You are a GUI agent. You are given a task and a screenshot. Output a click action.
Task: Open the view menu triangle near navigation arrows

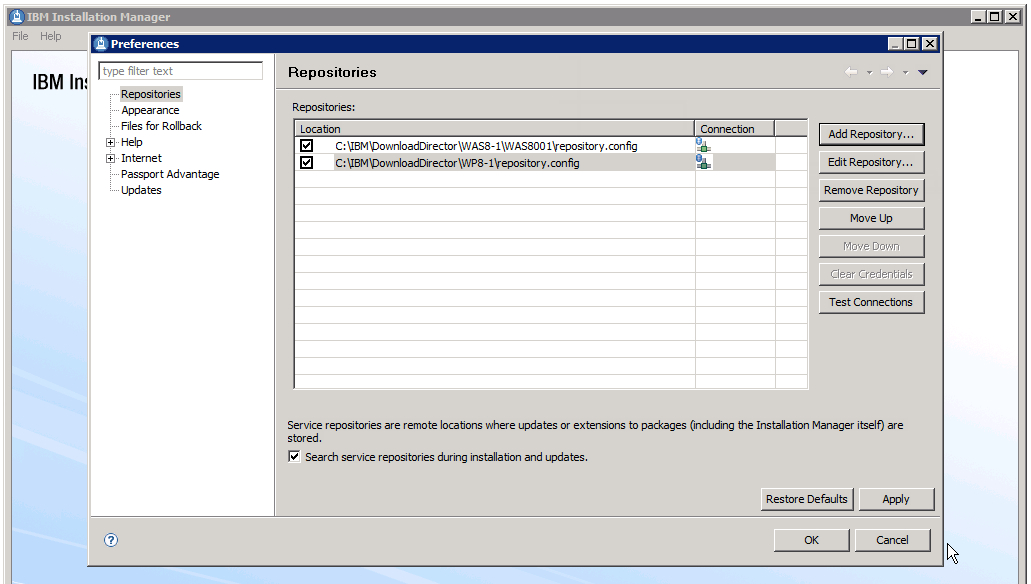922,72
